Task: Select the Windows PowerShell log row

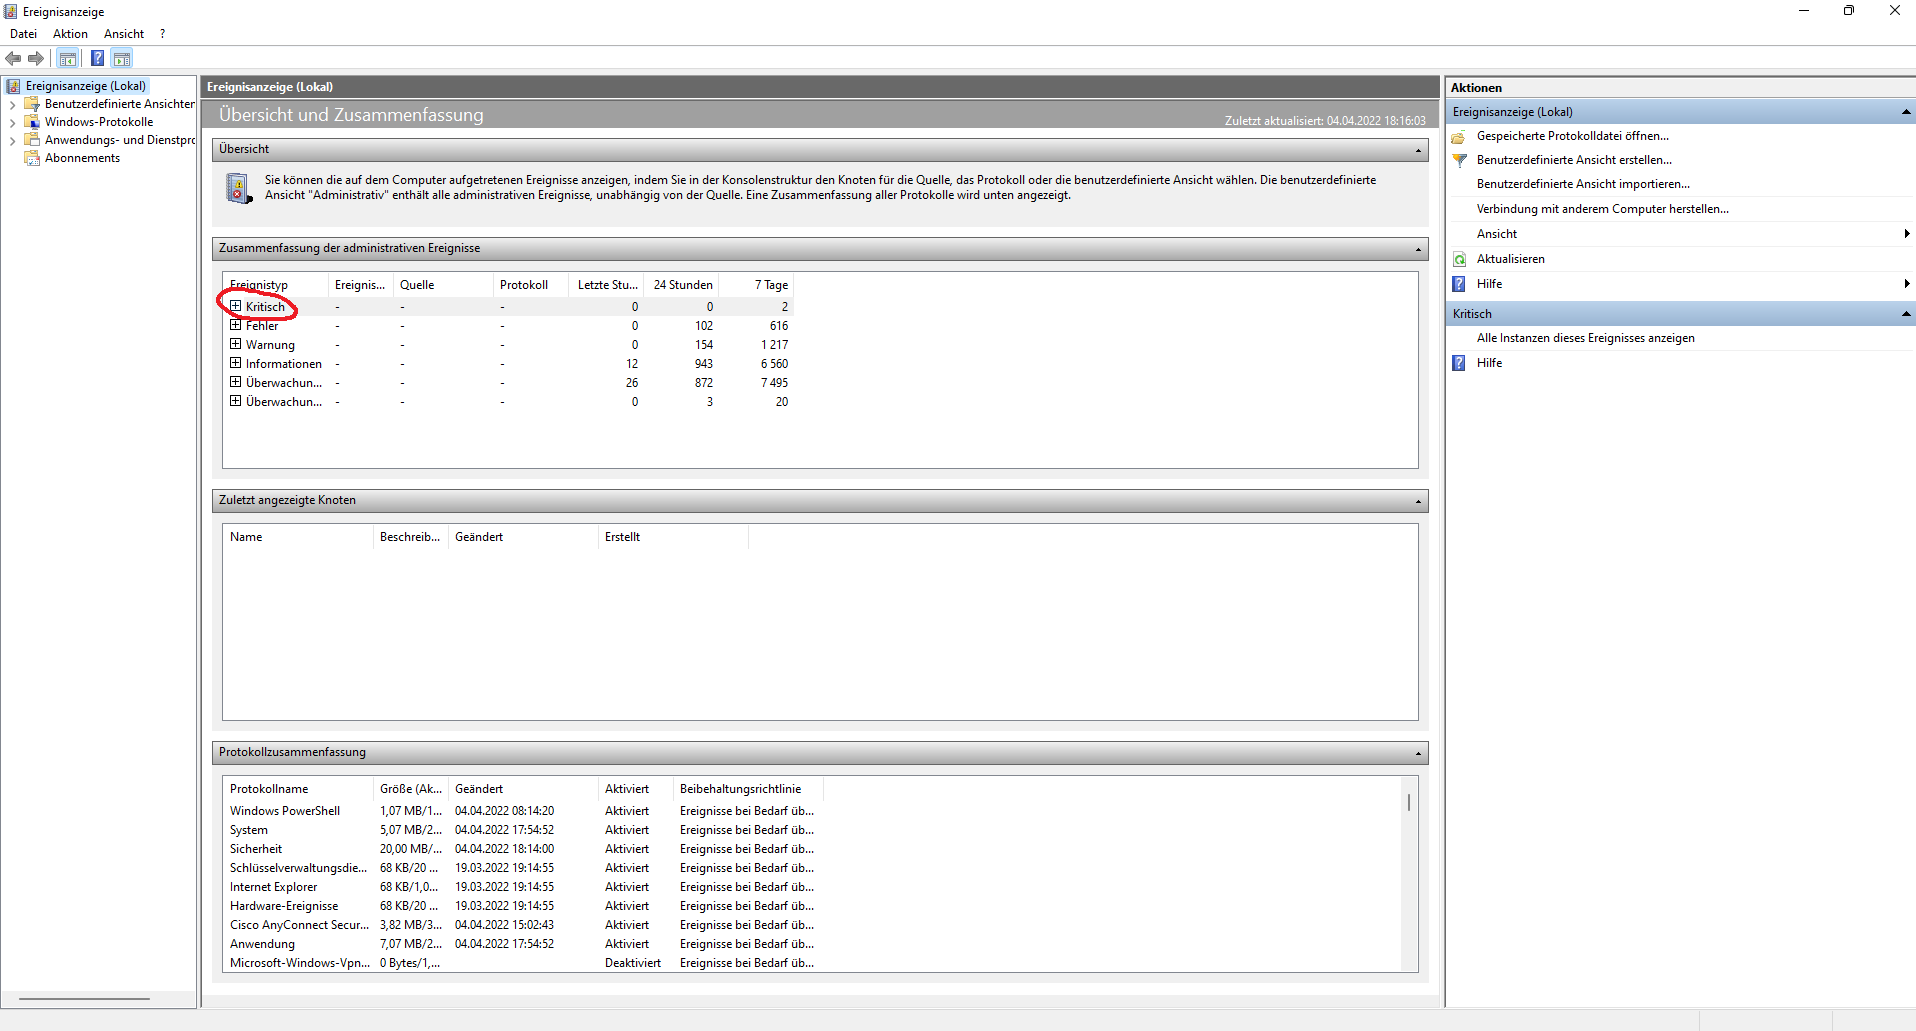Action: pos(522,811)
